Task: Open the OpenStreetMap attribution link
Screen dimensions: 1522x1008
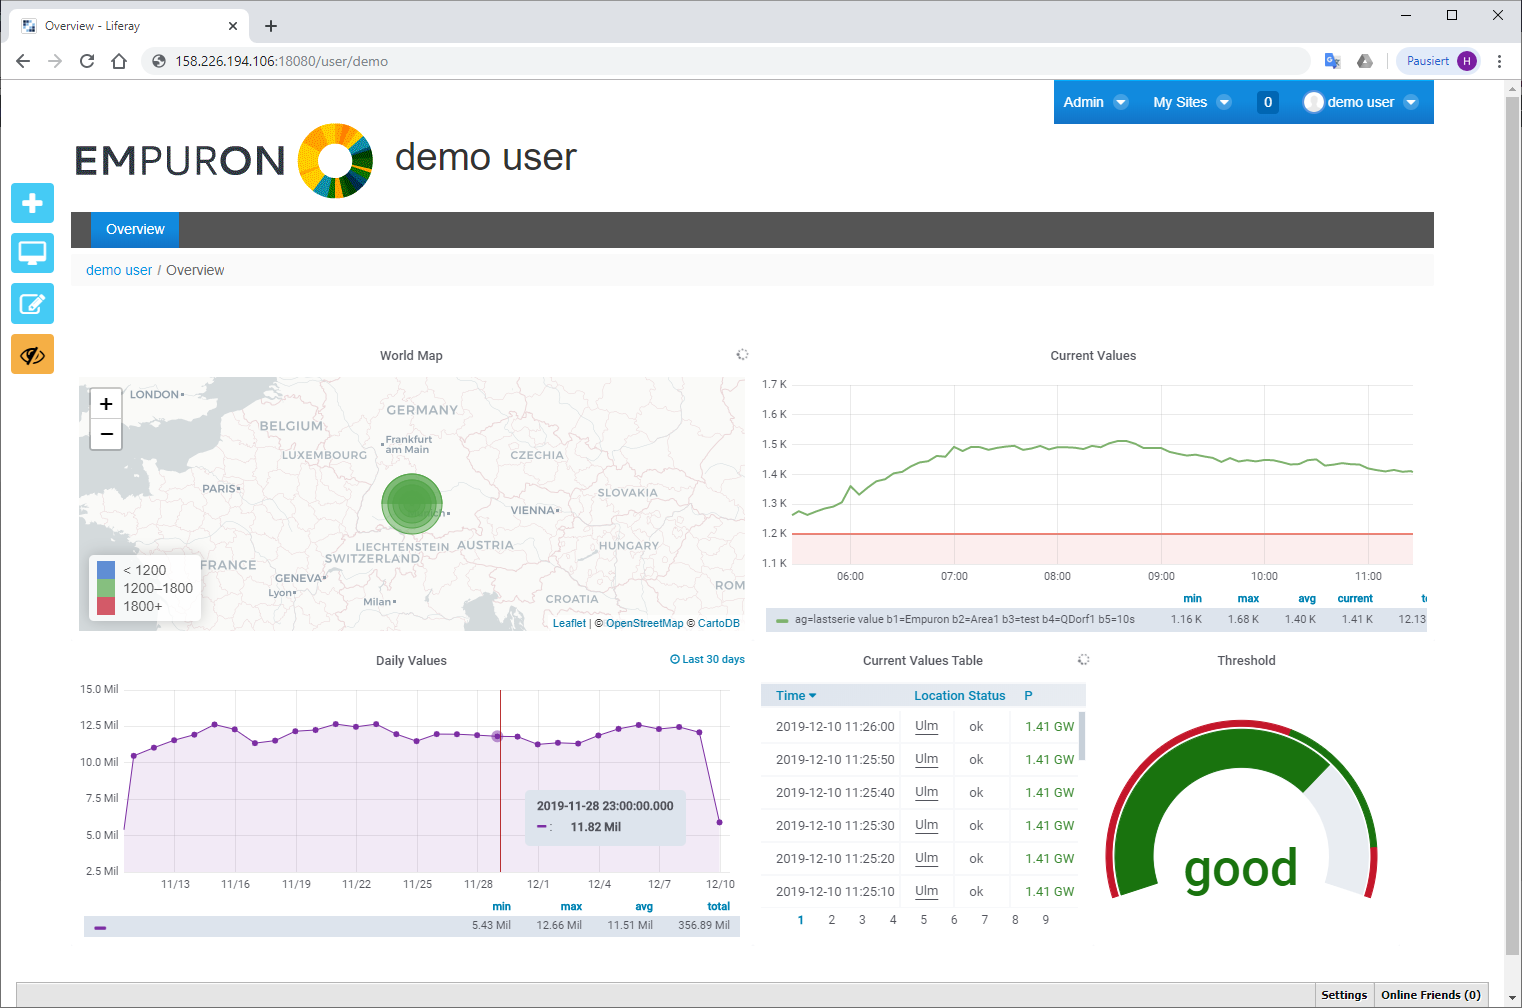Action: 644,623
